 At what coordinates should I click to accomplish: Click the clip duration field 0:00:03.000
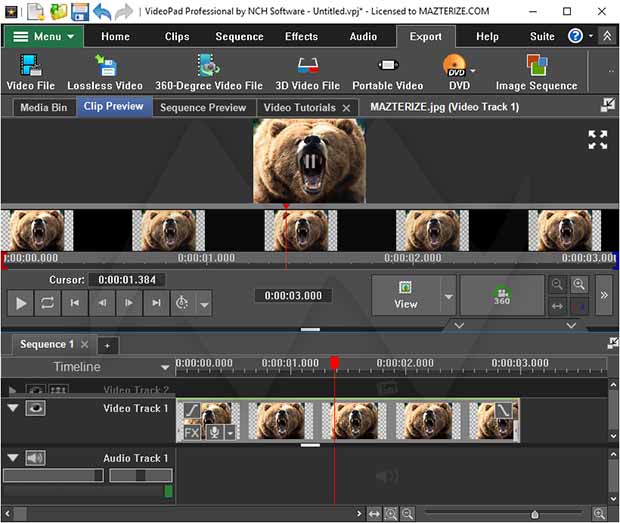pos(293,296)
